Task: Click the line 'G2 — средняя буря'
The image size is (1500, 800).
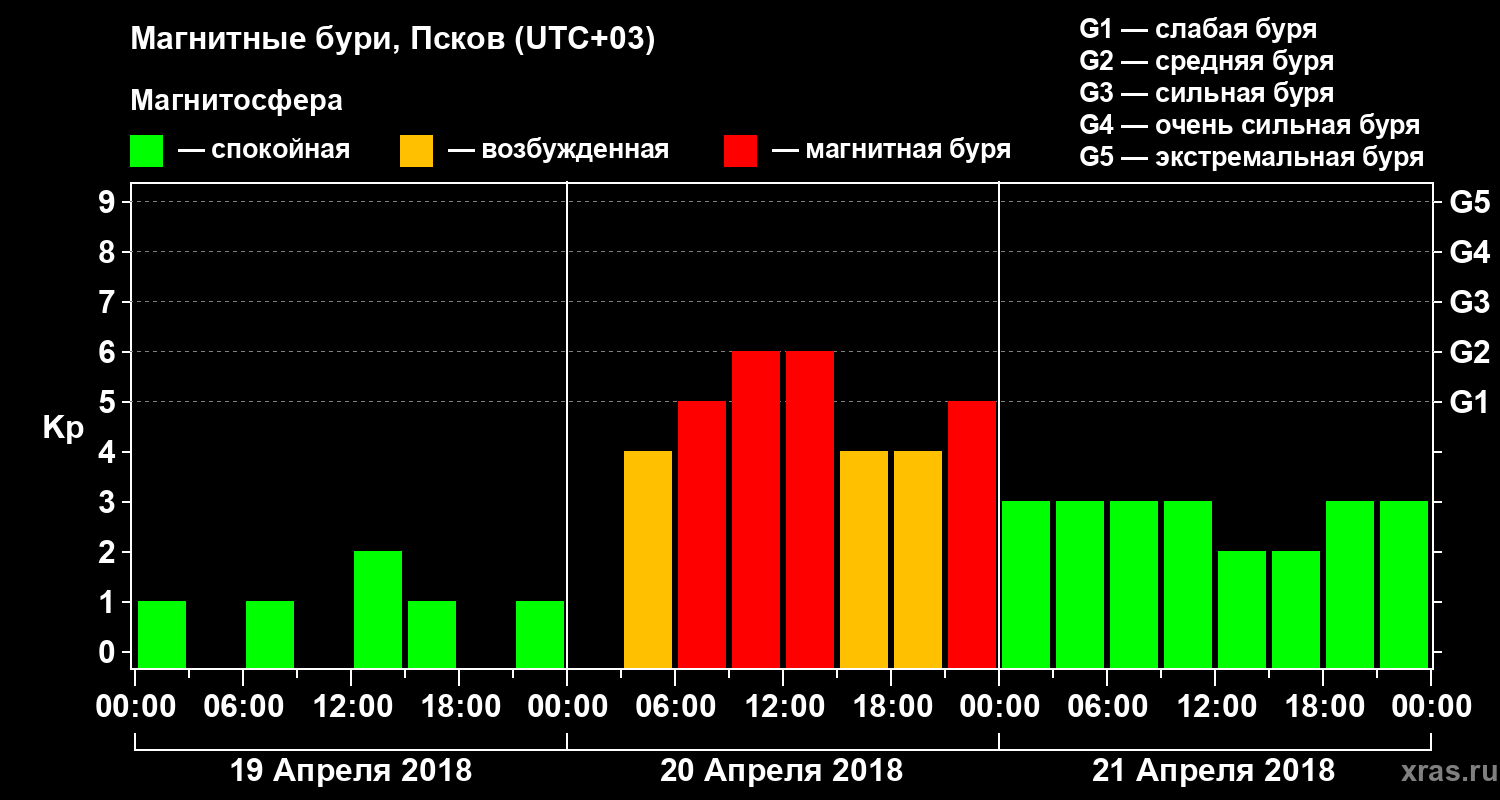Action: pyautogui.click(x=1207, y=61)
